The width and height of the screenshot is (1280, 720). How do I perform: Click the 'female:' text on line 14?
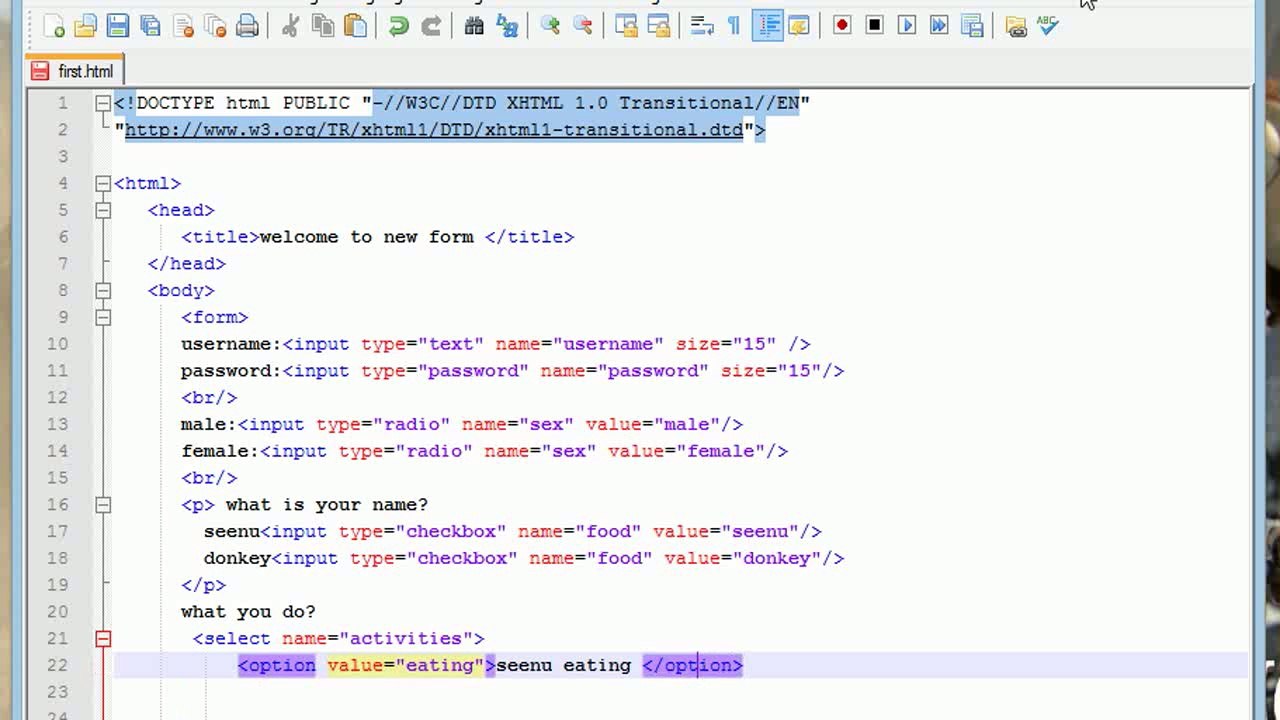(220, 451)
